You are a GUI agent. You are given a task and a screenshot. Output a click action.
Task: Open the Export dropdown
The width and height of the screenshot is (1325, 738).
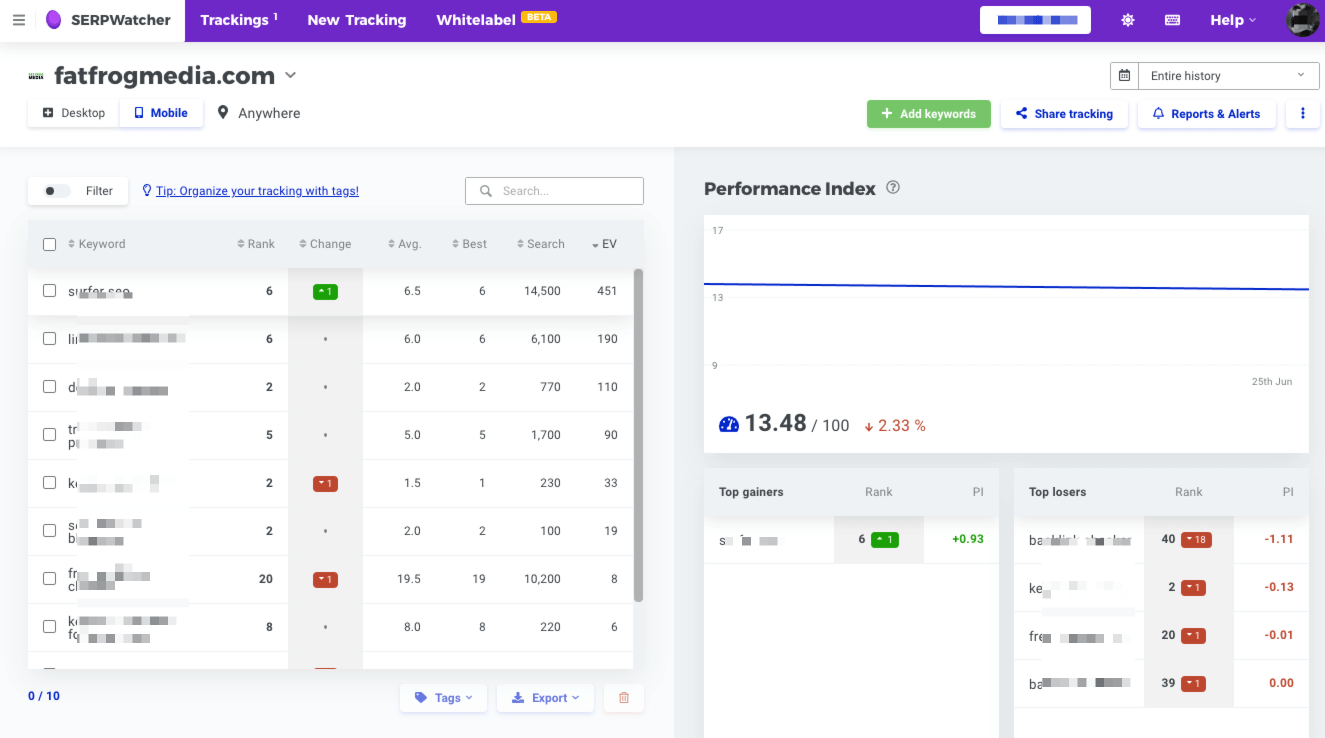(x=545, y=698)
